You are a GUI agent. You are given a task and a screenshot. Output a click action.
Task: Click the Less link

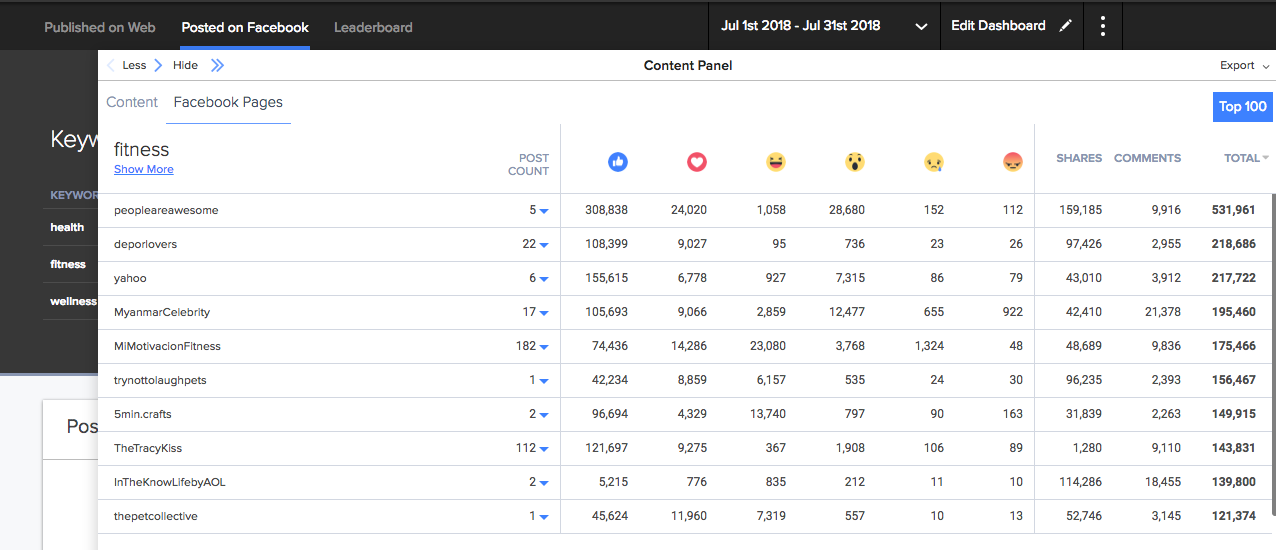click(x=134, y=66)
